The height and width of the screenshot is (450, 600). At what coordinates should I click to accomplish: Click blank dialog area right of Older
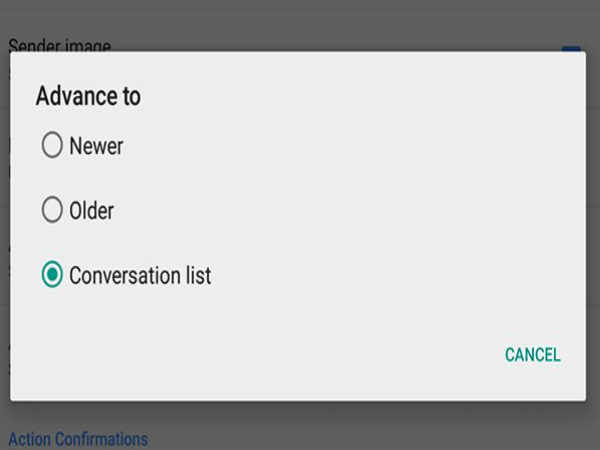click(x=350, y=211)
